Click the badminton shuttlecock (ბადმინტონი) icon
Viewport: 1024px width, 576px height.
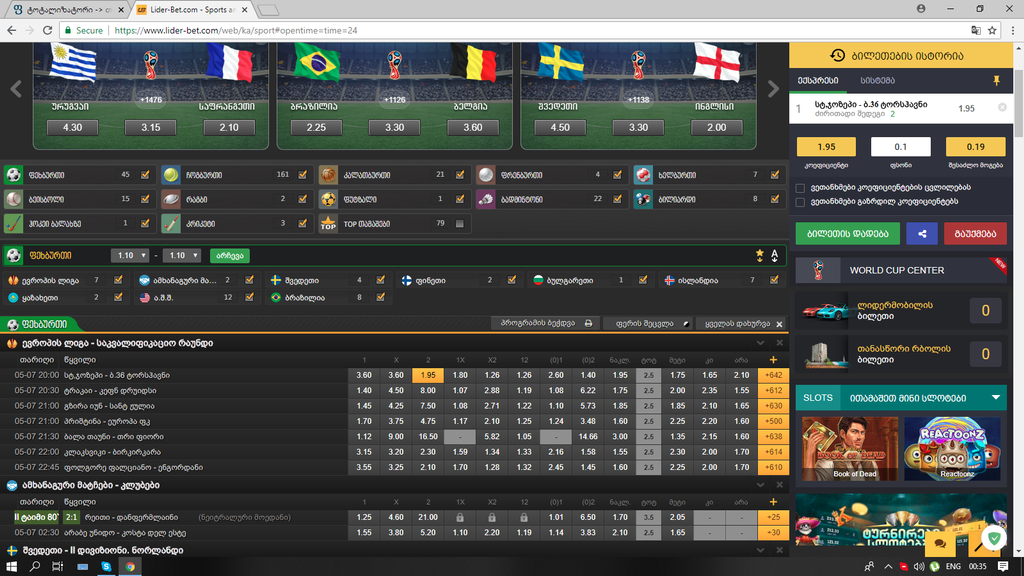(x=485, y=199)
